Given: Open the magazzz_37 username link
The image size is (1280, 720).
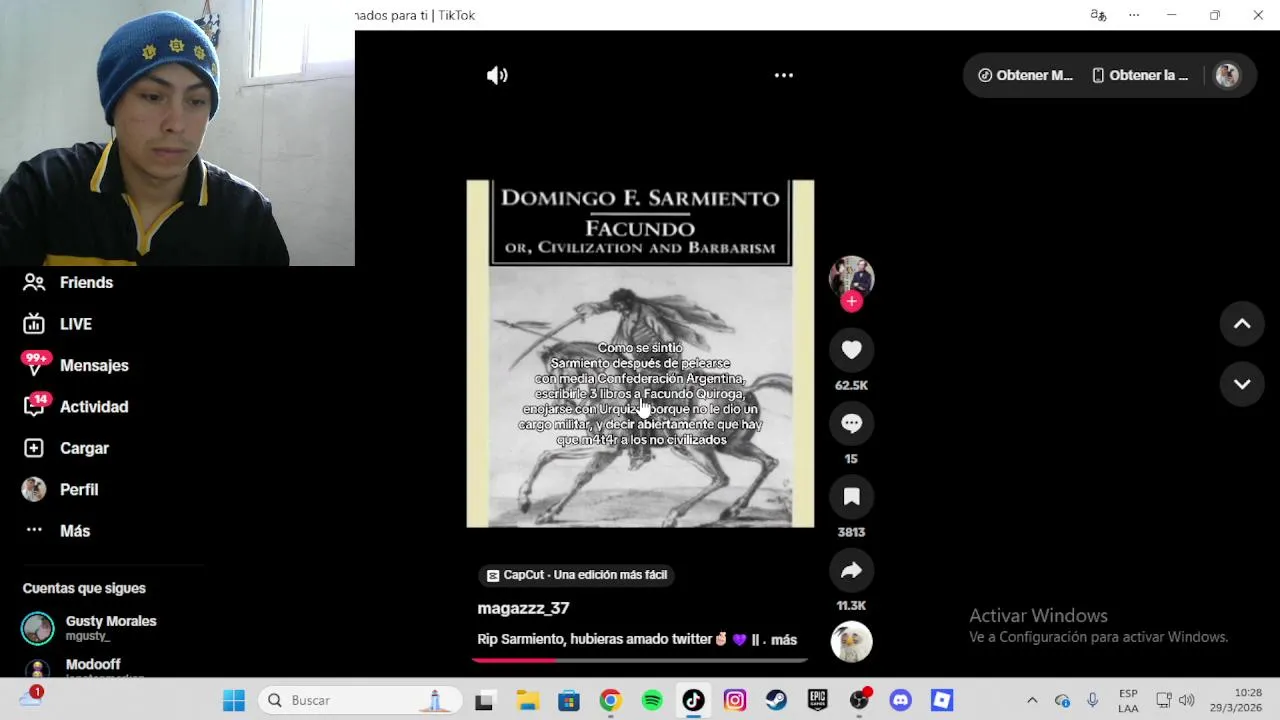Looking at the screenshot, I should (x=523, y=608).
